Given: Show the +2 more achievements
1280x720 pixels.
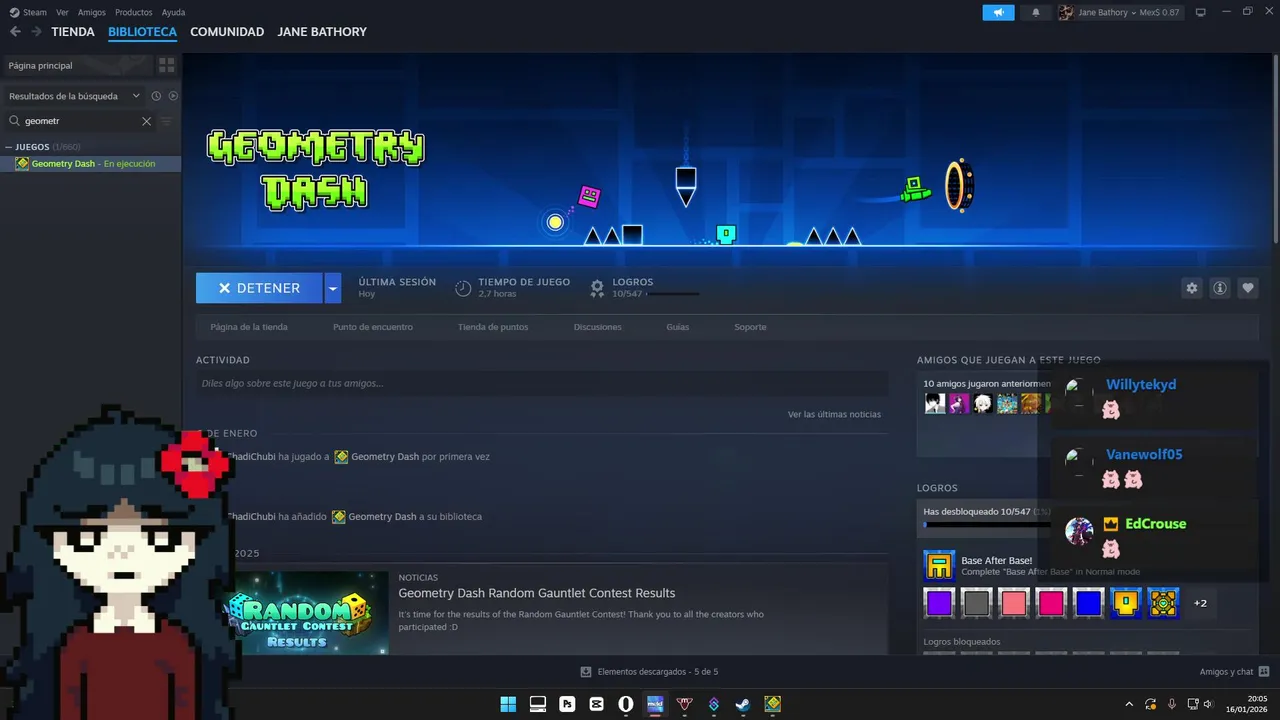Looking at the screenshot, I should [1200, 603].
